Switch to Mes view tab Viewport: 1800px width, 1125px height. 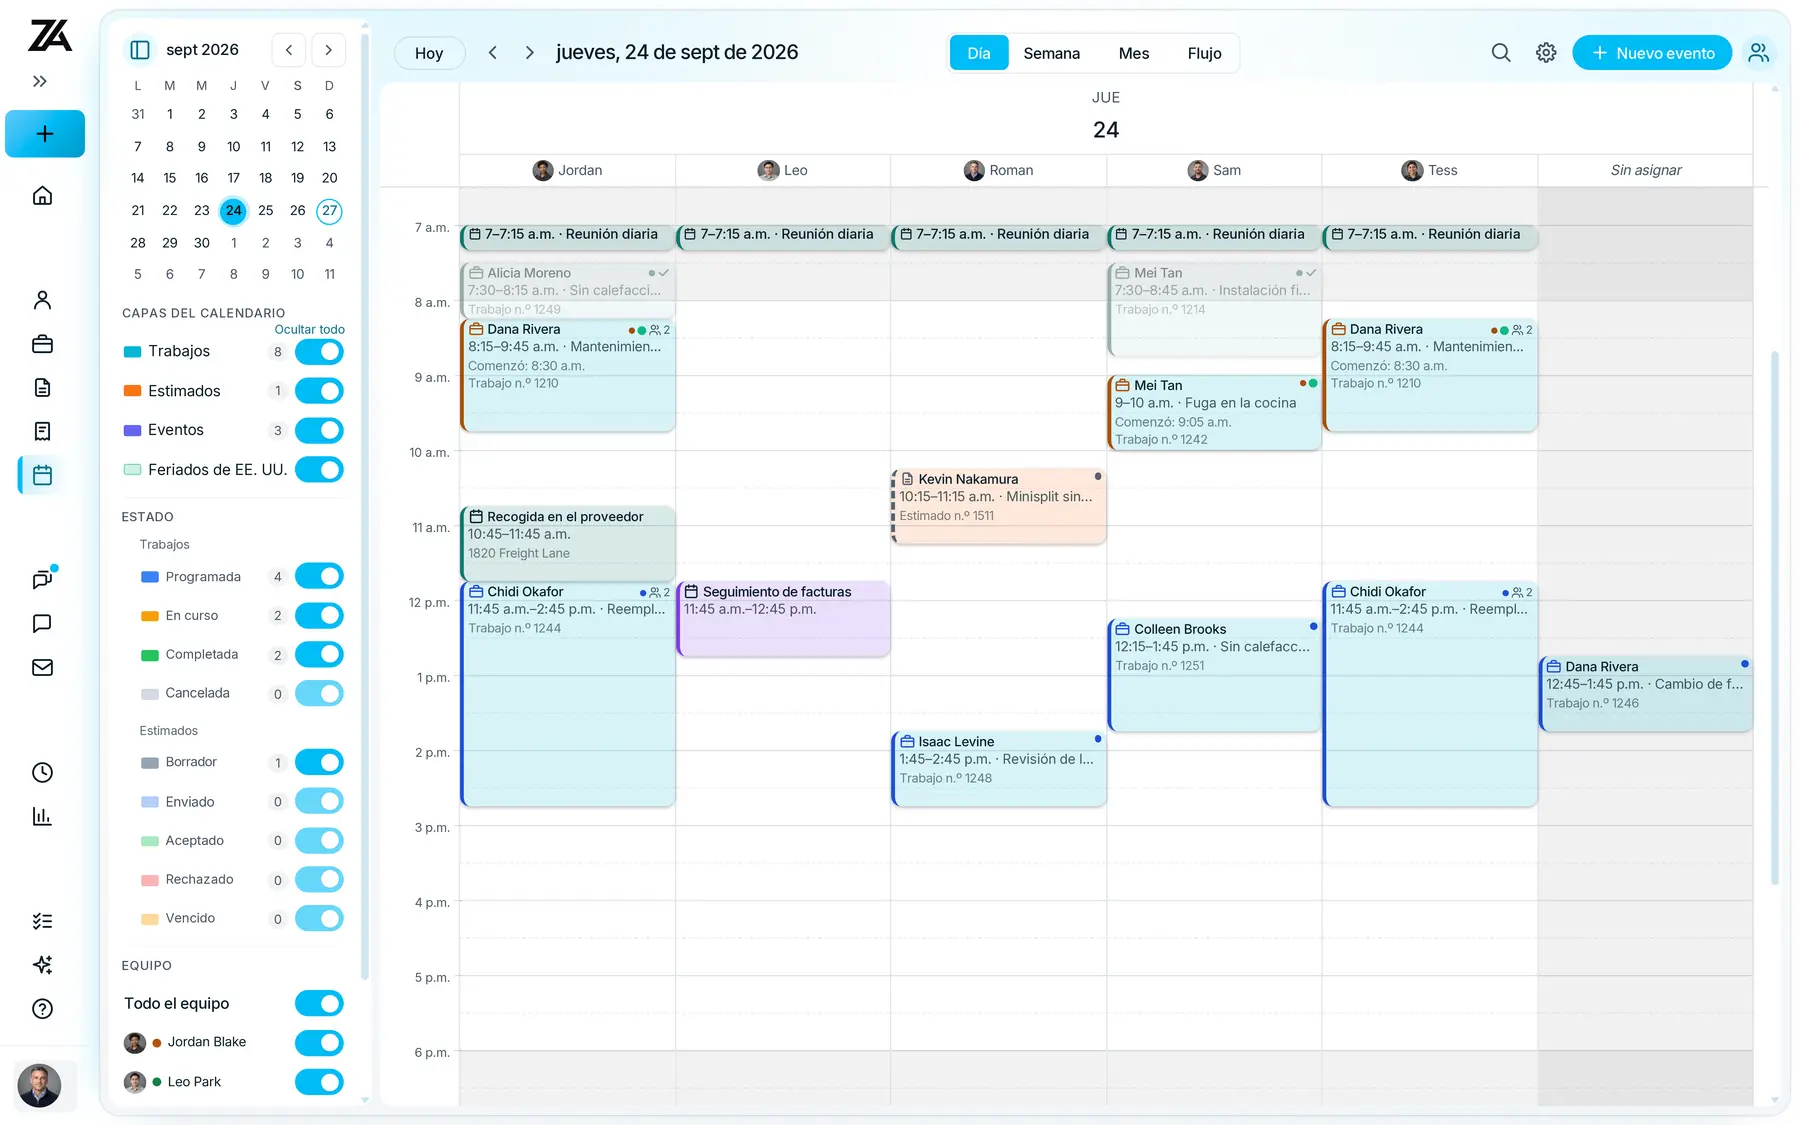[x=1134, y=53]
